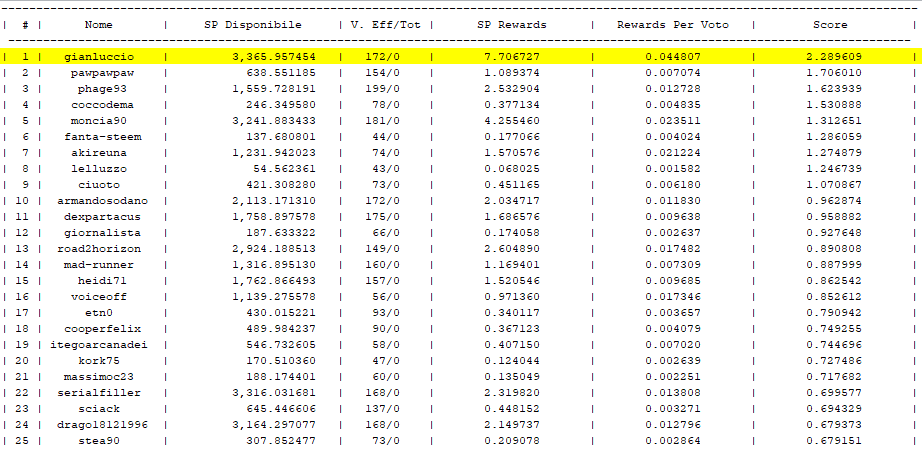
Task: Select the name 'coccodema'
Action: pos(102,105)
